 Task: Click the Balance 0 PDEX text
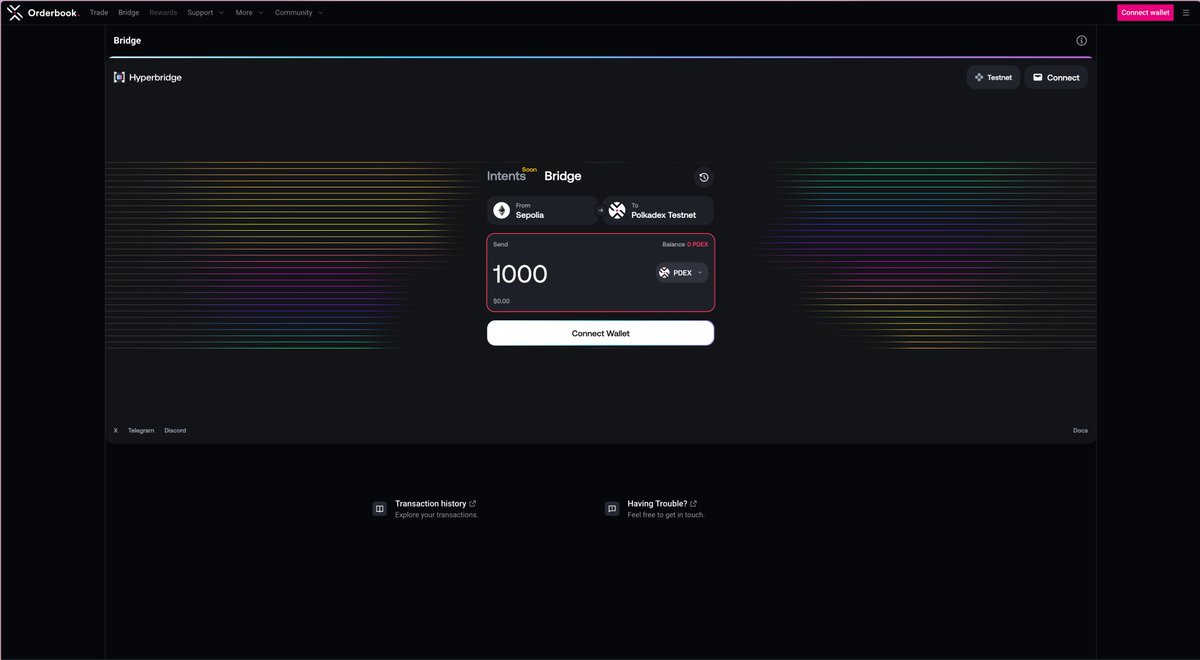(x=685, y=244)
